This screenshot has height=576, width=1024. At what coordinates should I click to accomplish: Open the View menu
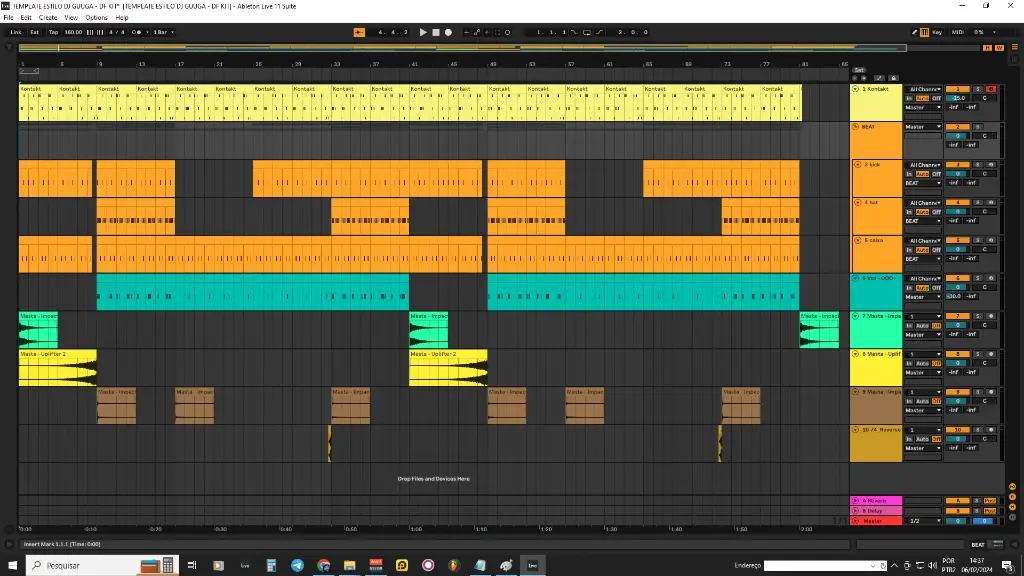tap(71, 18)
